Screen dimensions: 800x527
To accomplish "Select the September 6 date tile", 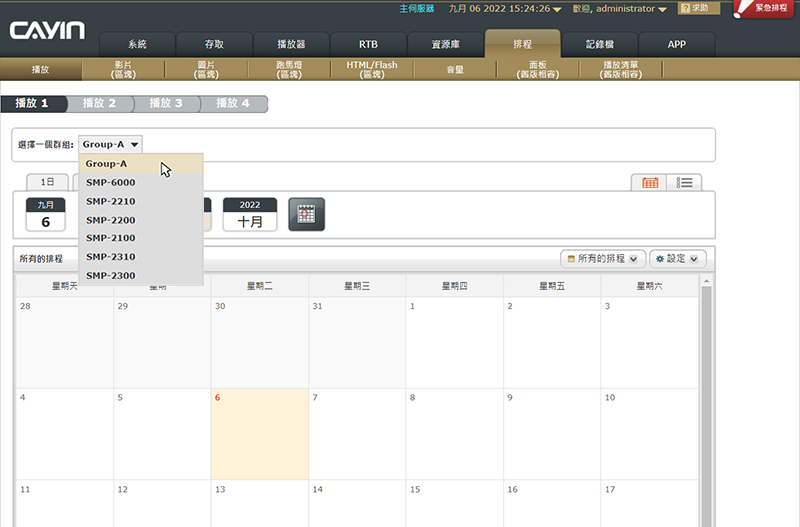I will click(45, 214).
